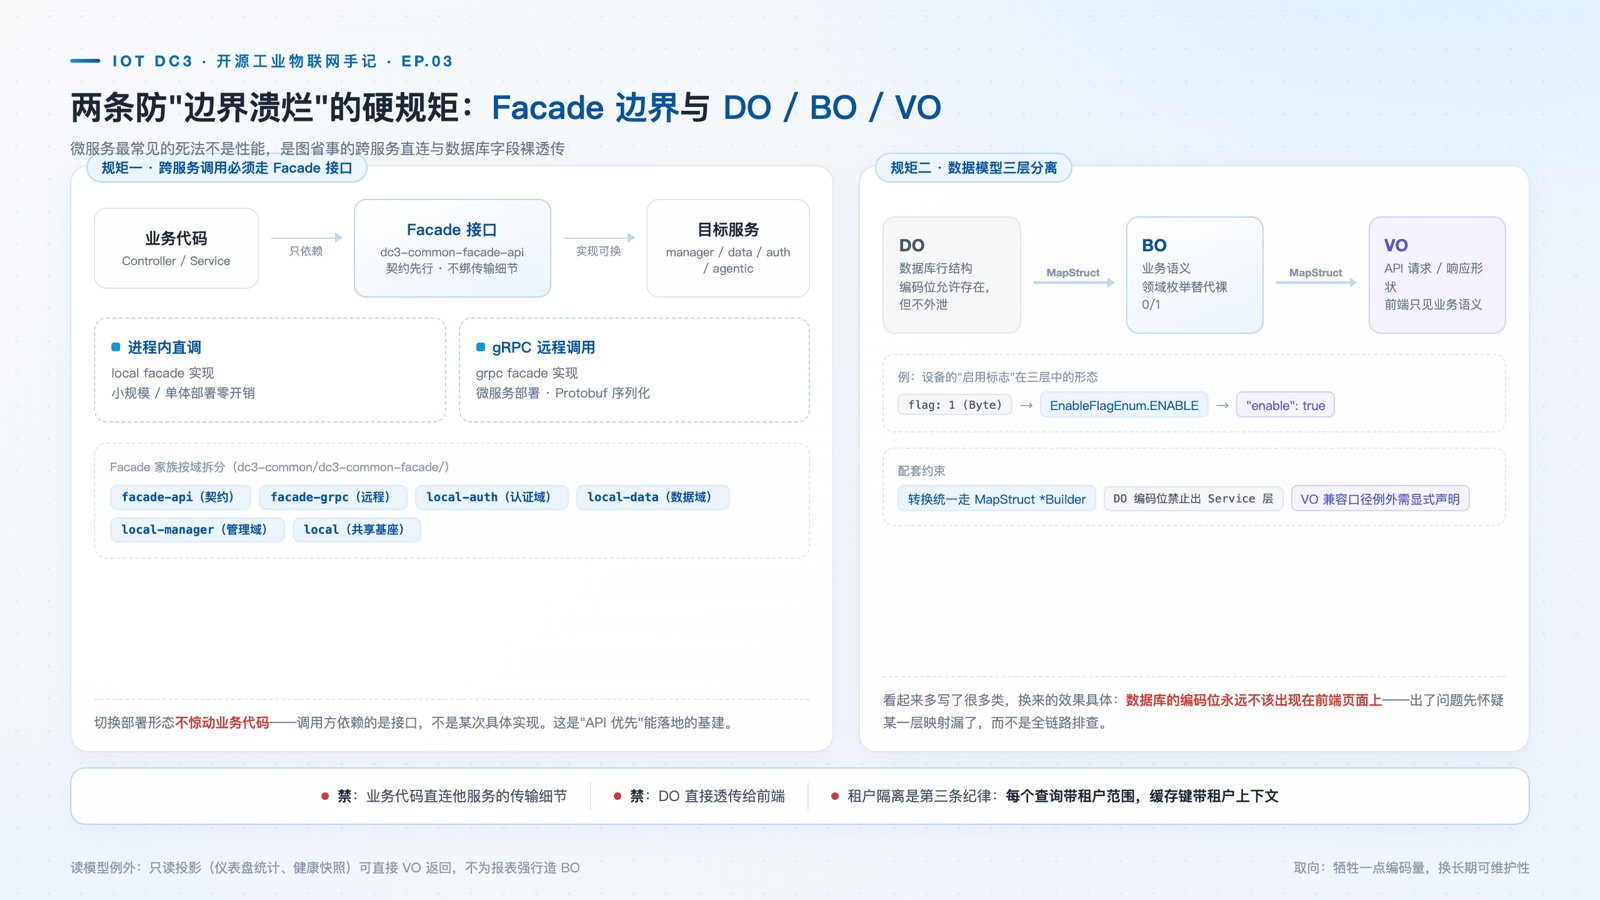Viewport: 1600px width, 900px height.
Task: Click the '例: 设备的"启用标志"在三层中的形态' caption
Action: pos(998,377)
